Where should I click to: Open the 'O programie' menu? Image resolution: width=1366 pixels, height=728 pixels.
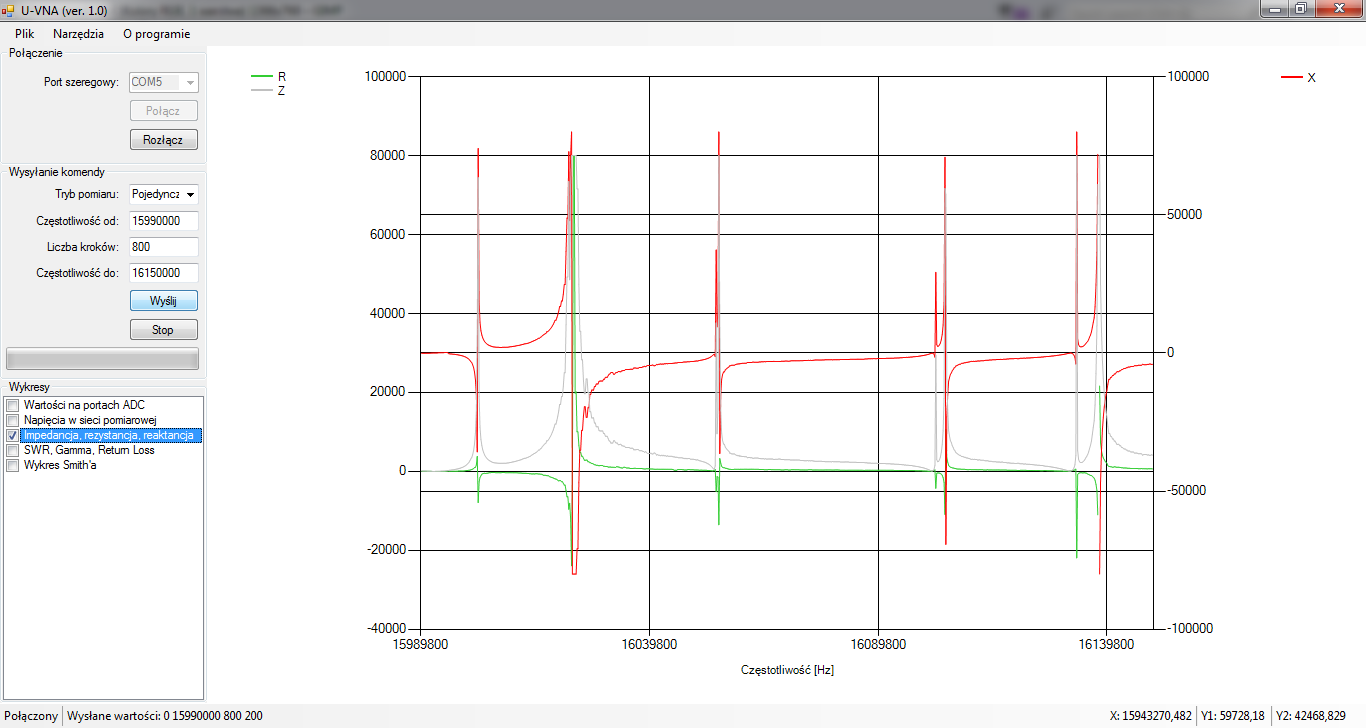[x=156, y=33]
